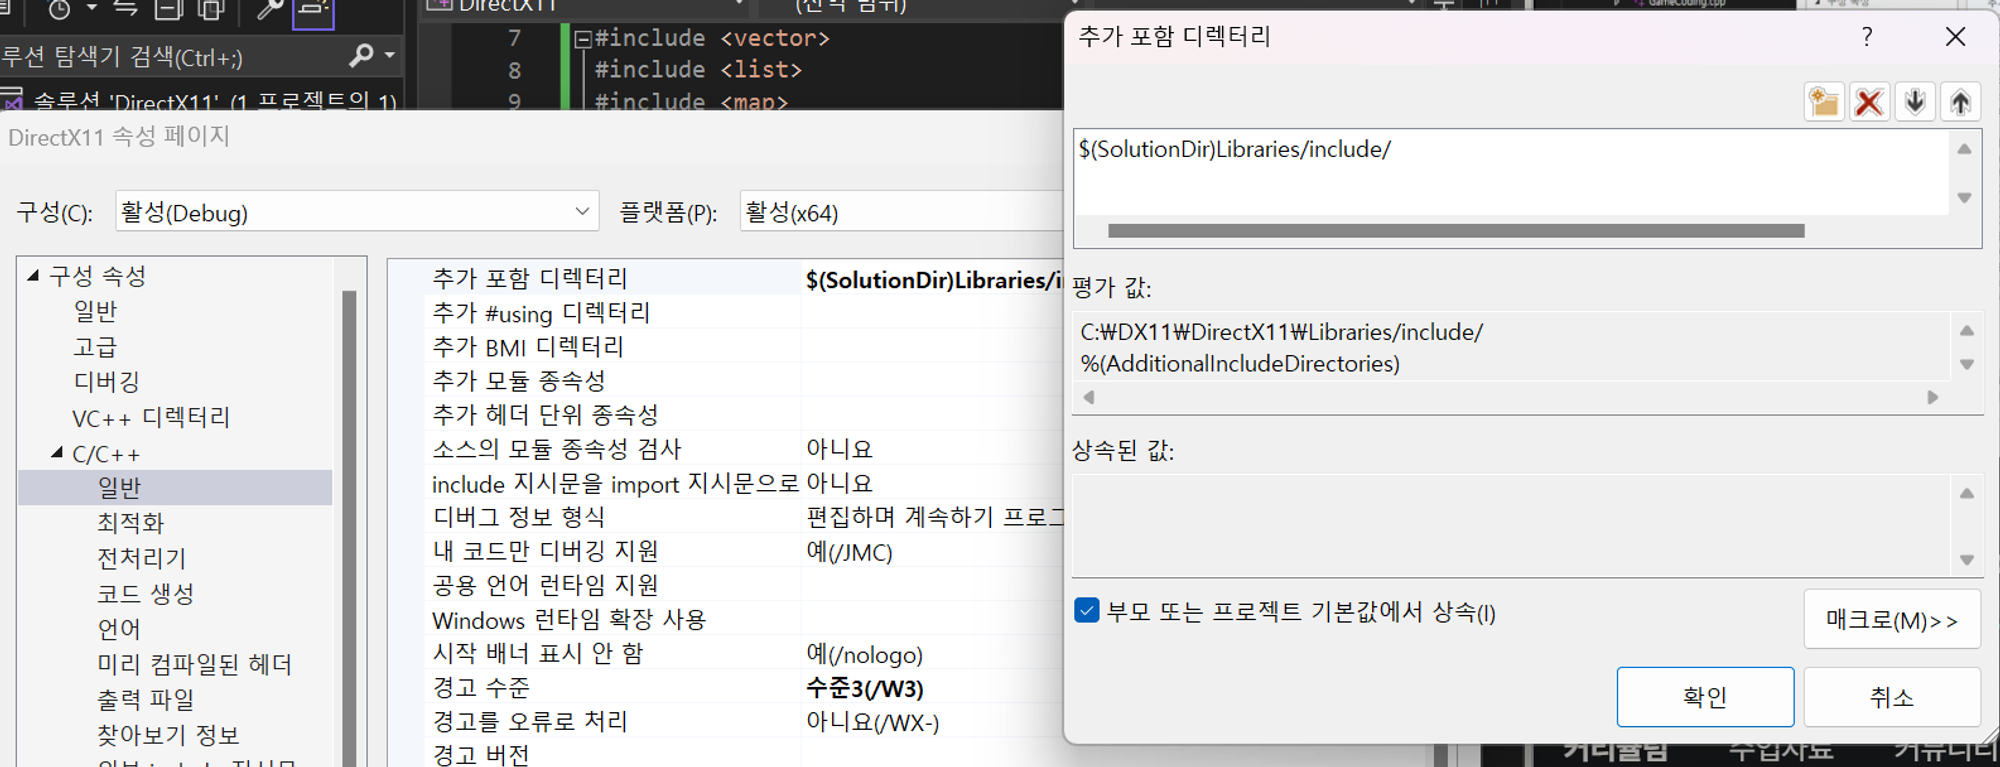
Task: Click the red X delete line icon
Action: click(x=1869, y=102)
